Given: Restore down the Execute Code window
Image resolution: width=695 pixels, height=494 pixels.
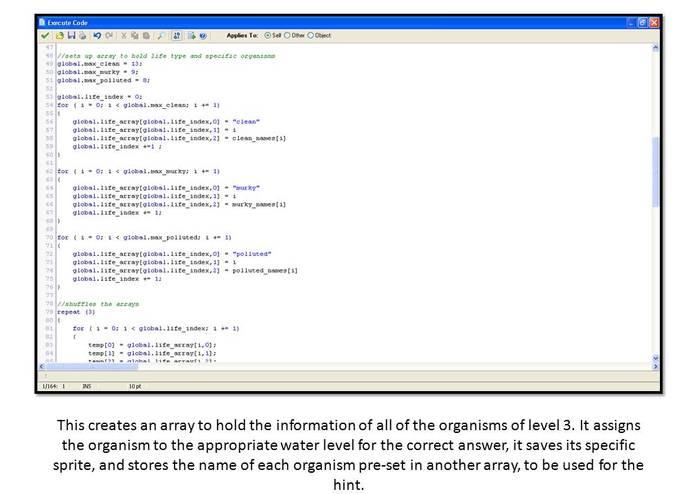Looking at the screenshot, I should [x=642, y=23].
